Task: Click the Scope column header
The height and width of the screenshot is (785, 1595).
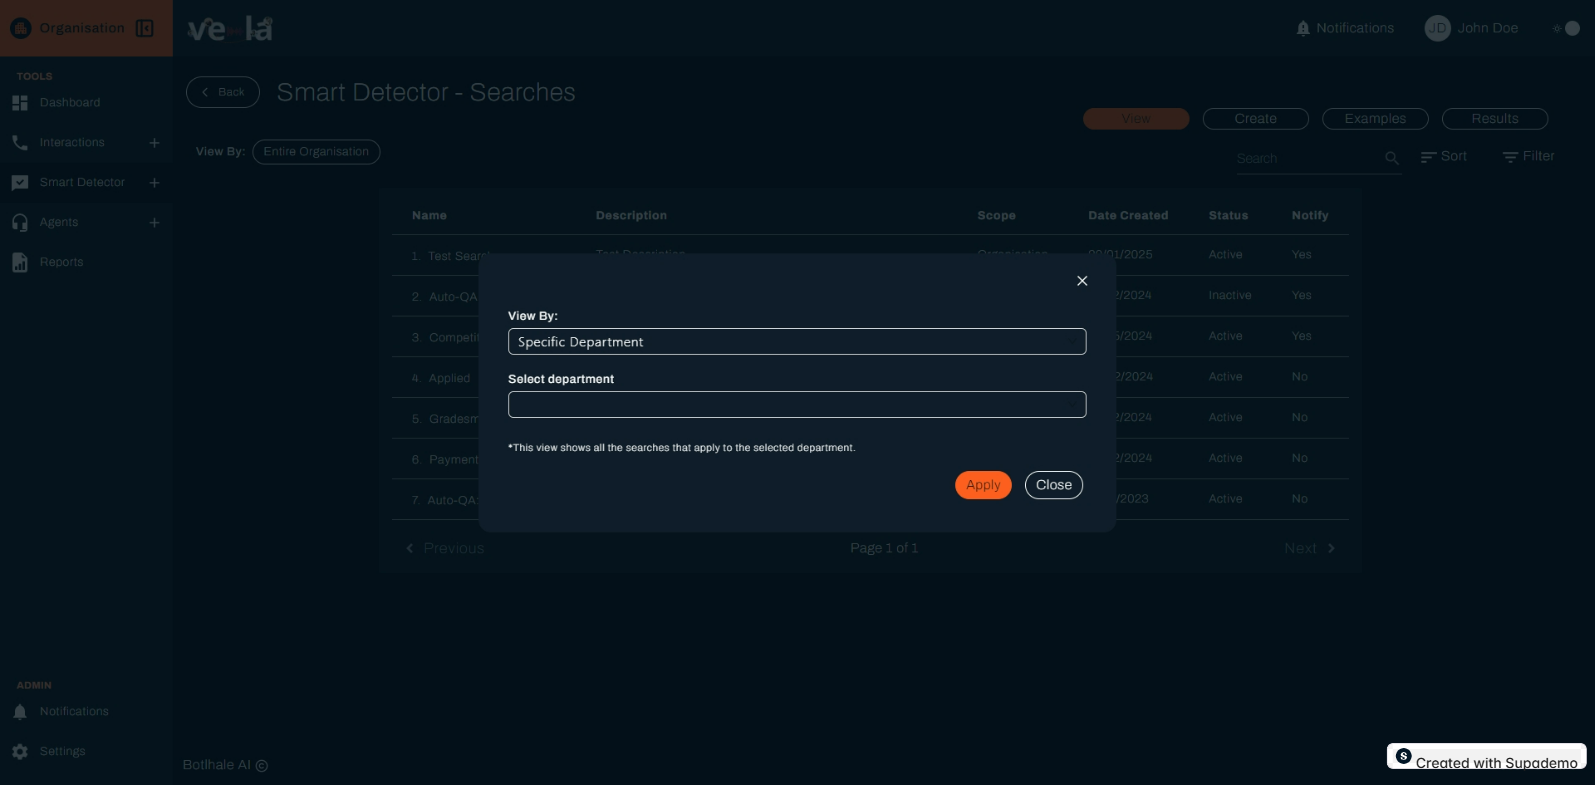Action: coord(996,216)
